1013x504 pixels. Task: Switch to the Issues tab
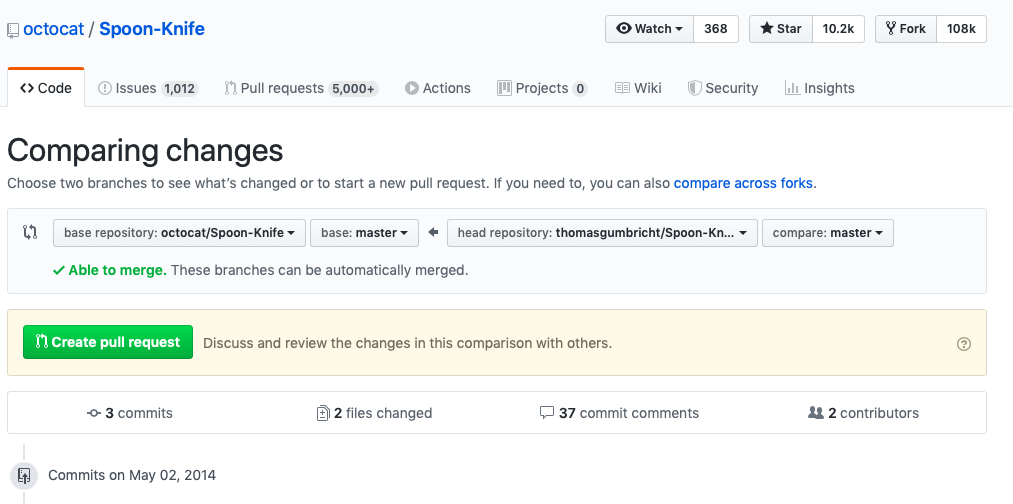point(147,88)
